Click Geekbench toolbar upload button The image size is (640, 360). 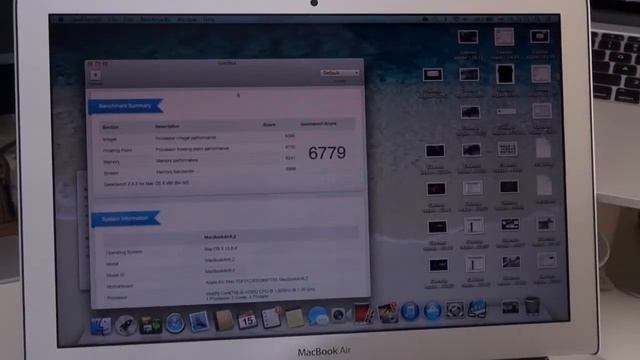(96, 76)
